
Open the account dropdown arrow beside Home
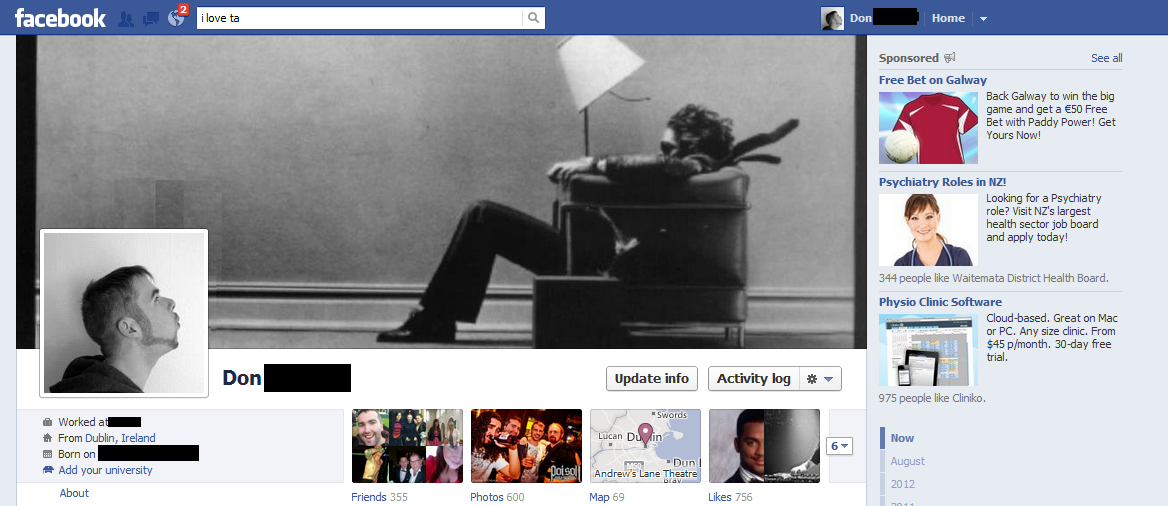[983, 18]
